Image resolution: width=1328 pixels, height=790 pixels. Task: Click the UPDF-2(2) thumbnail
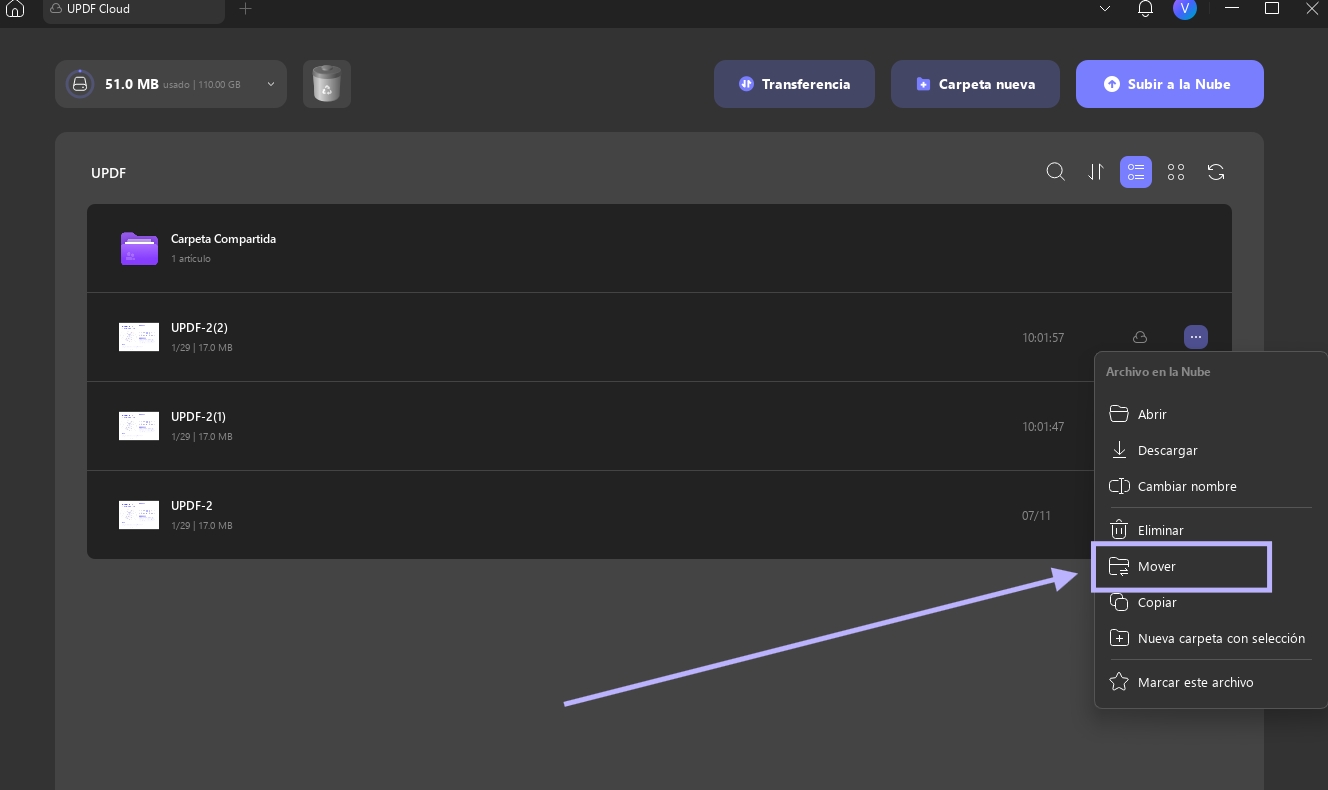(139, 337)
